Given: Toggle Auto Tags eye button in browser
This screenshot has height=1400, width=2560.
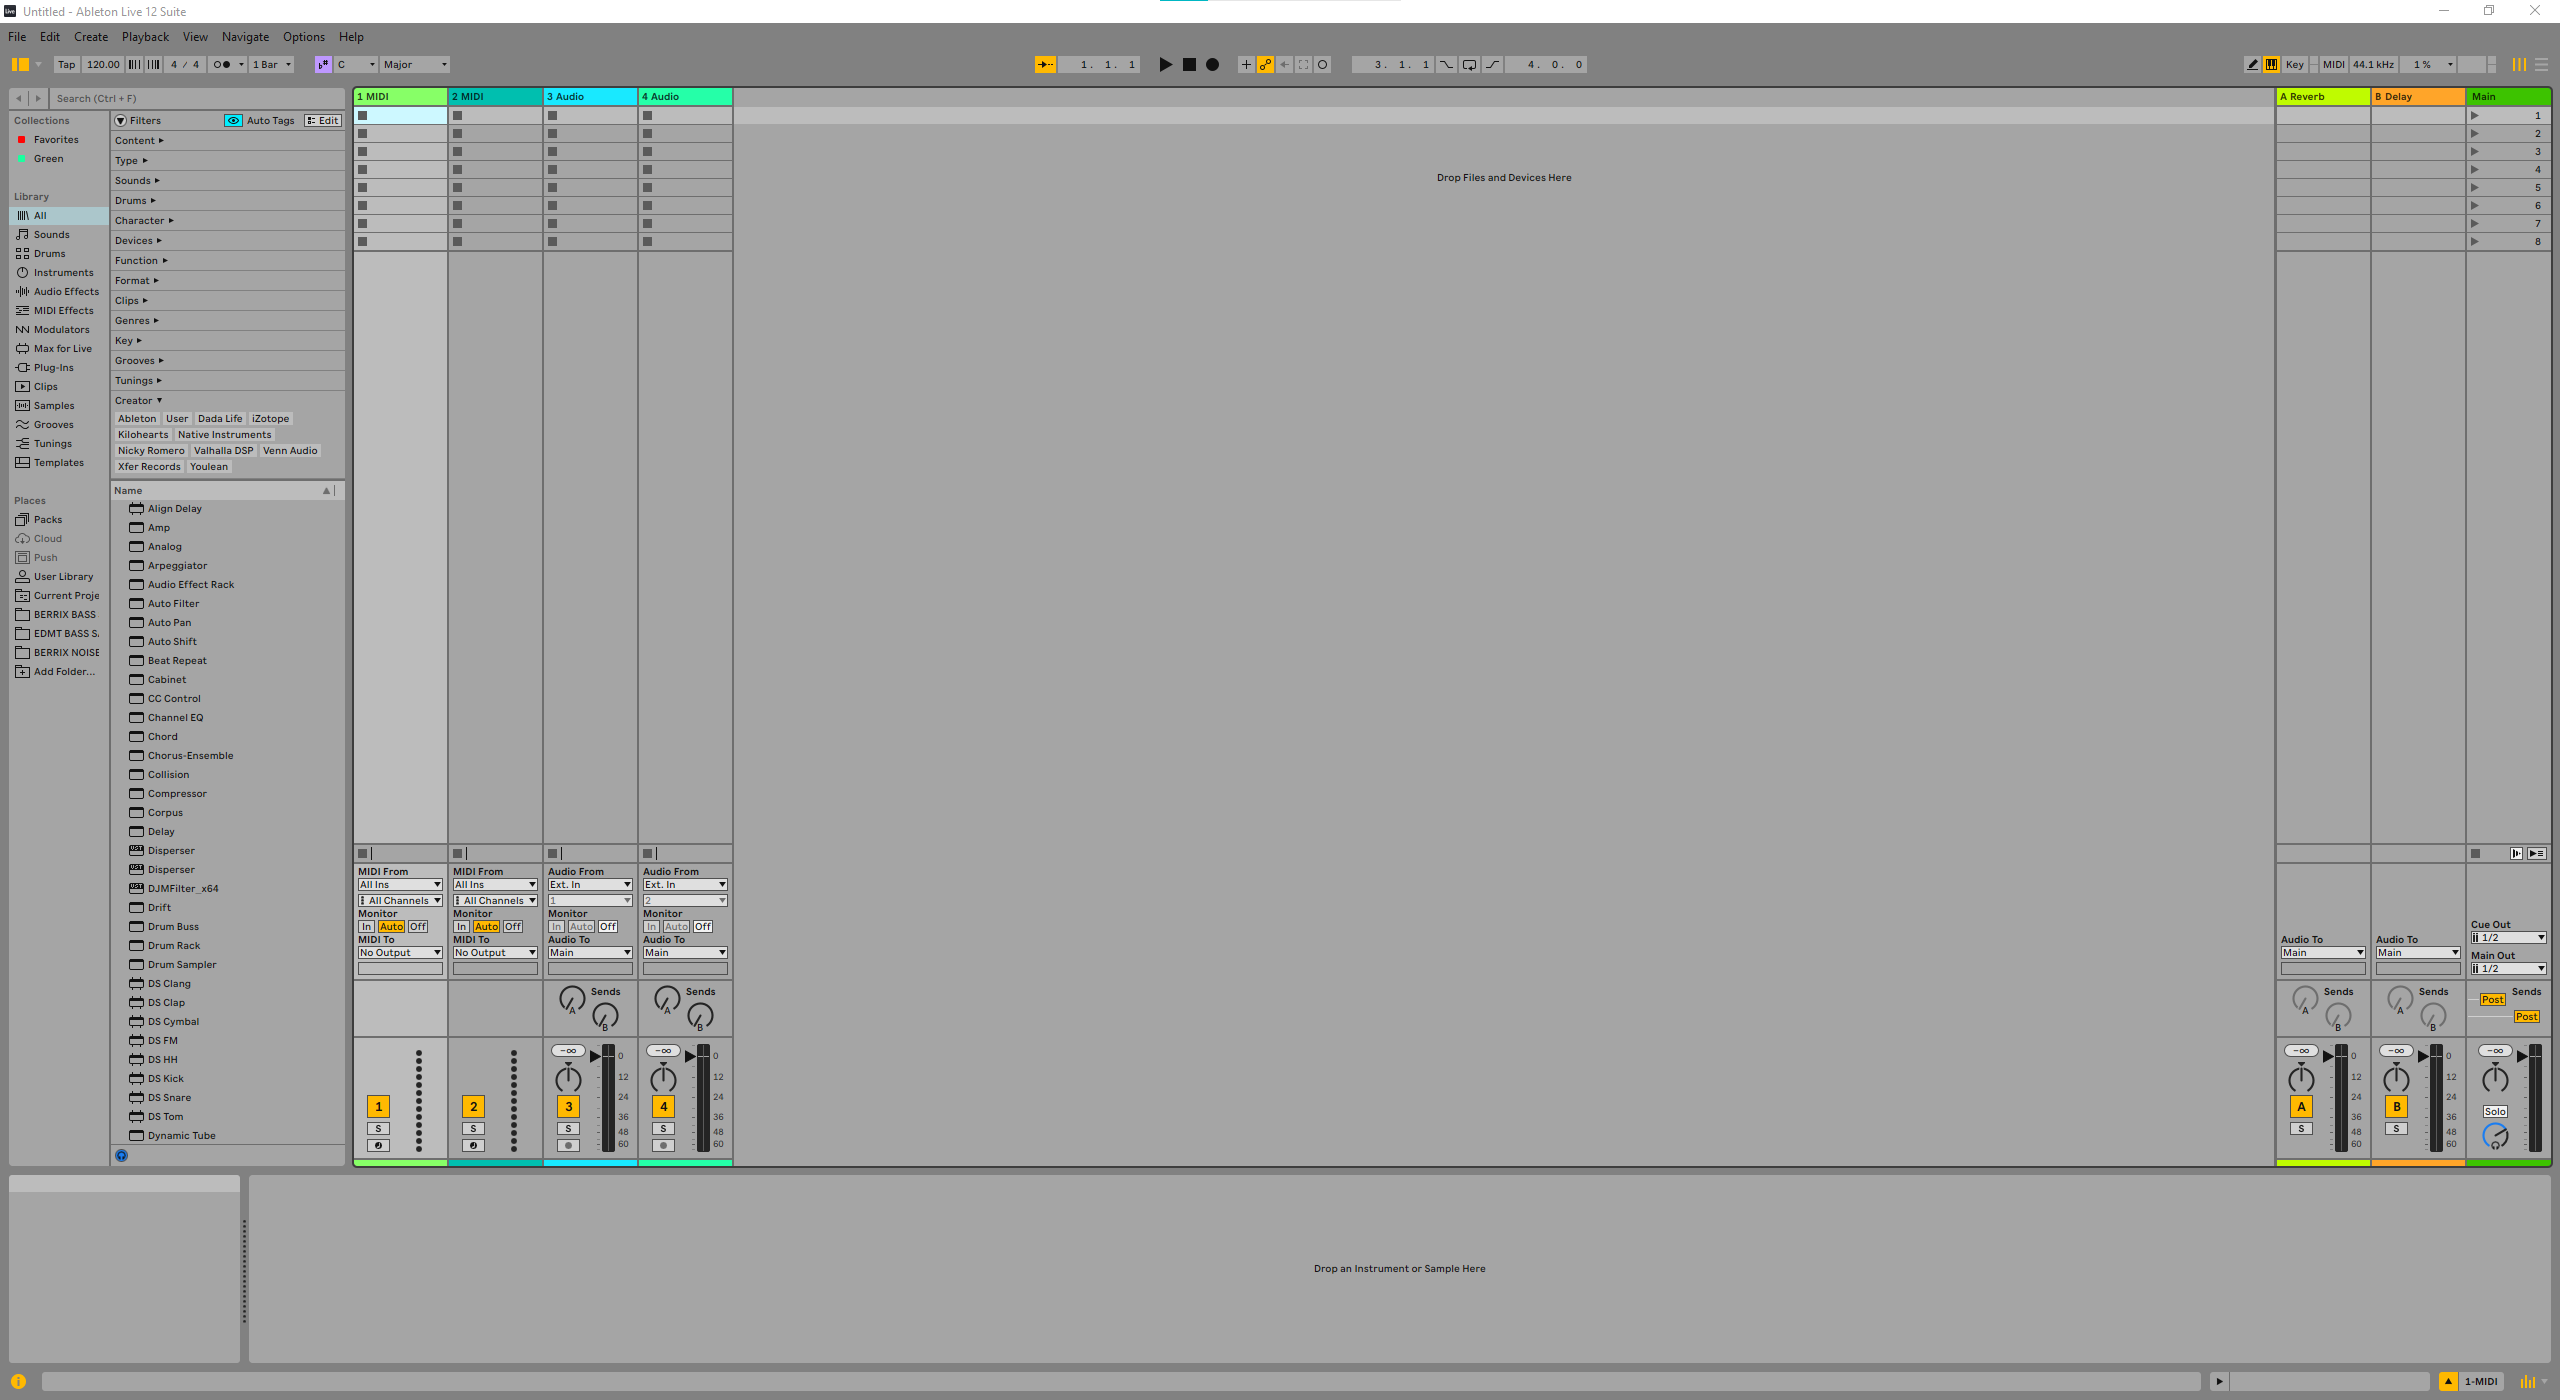Looking at the screenshot, I should click(233, 120).
